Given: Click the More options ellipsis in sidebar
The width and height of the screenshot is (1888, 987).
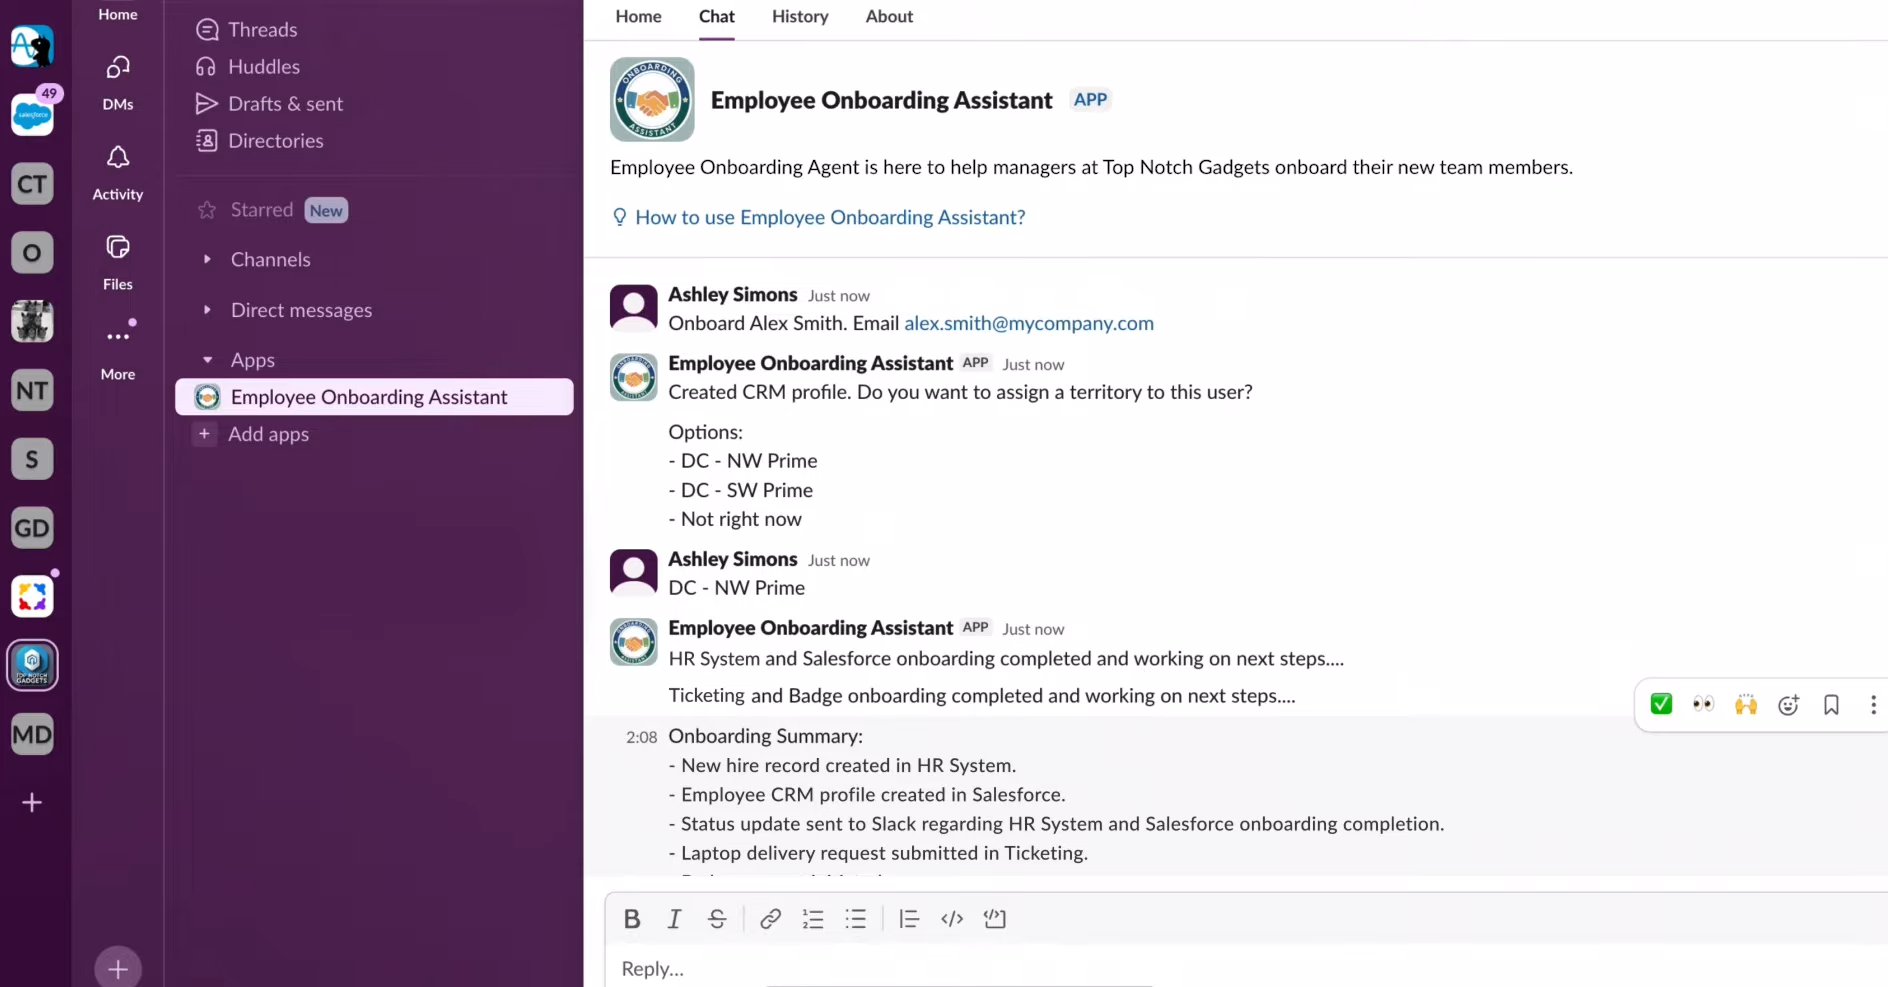Looking at the screenshot, I should click(118, 336).
